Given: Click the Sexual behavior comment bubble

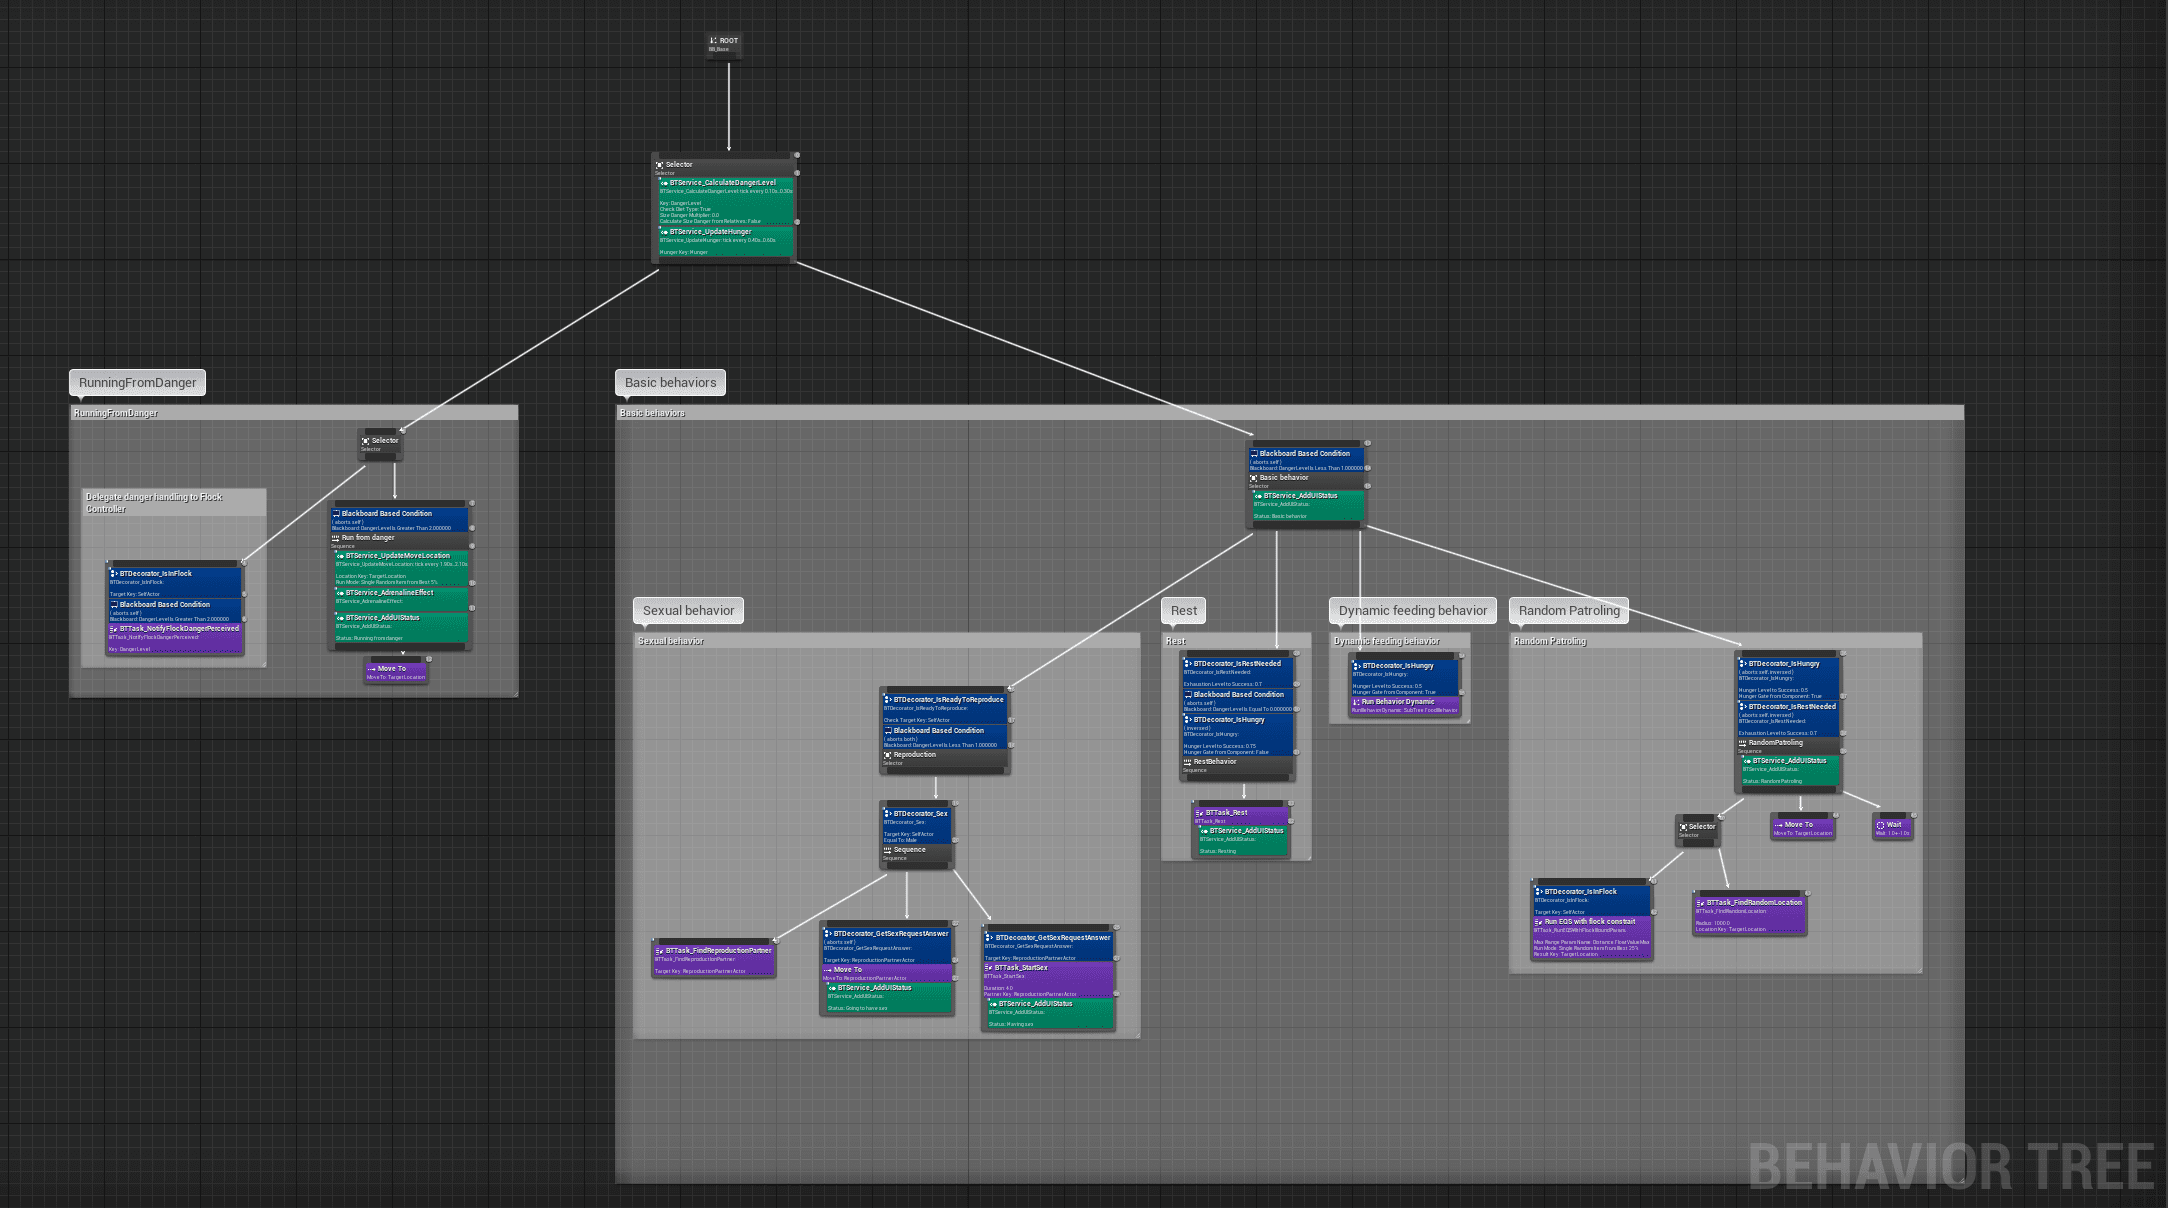Looking at the screenshot, I should coord(688,610).
